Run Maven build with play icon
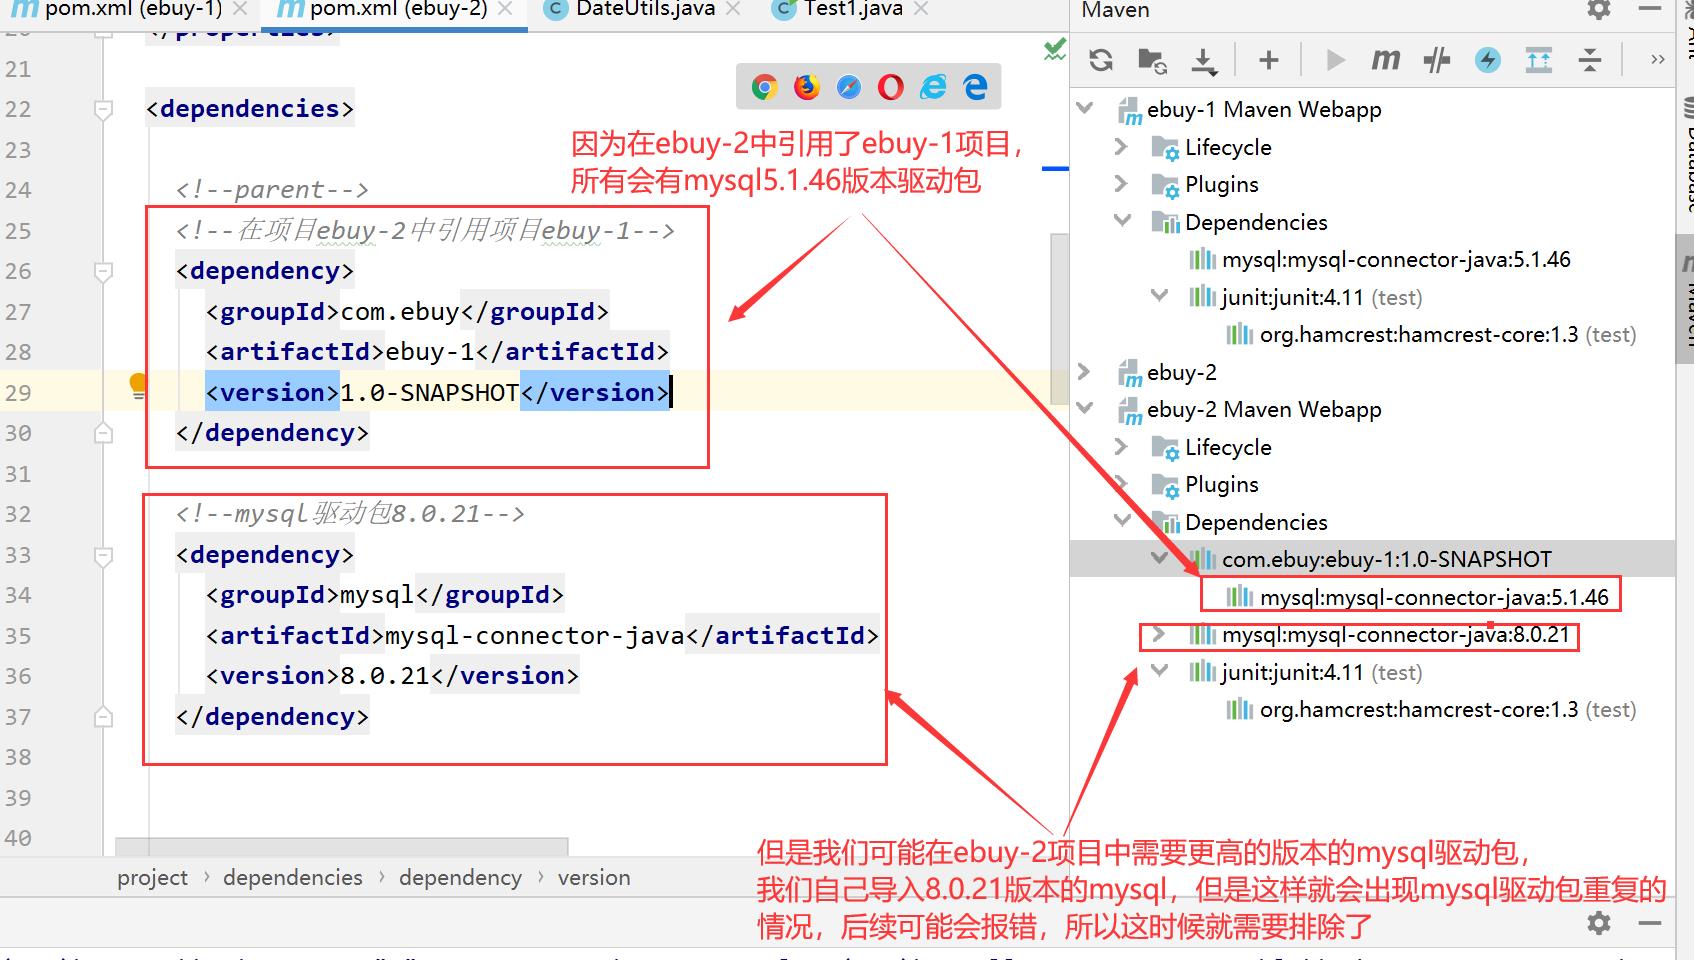1694x960 pixels. click(x=1334, y=60)
